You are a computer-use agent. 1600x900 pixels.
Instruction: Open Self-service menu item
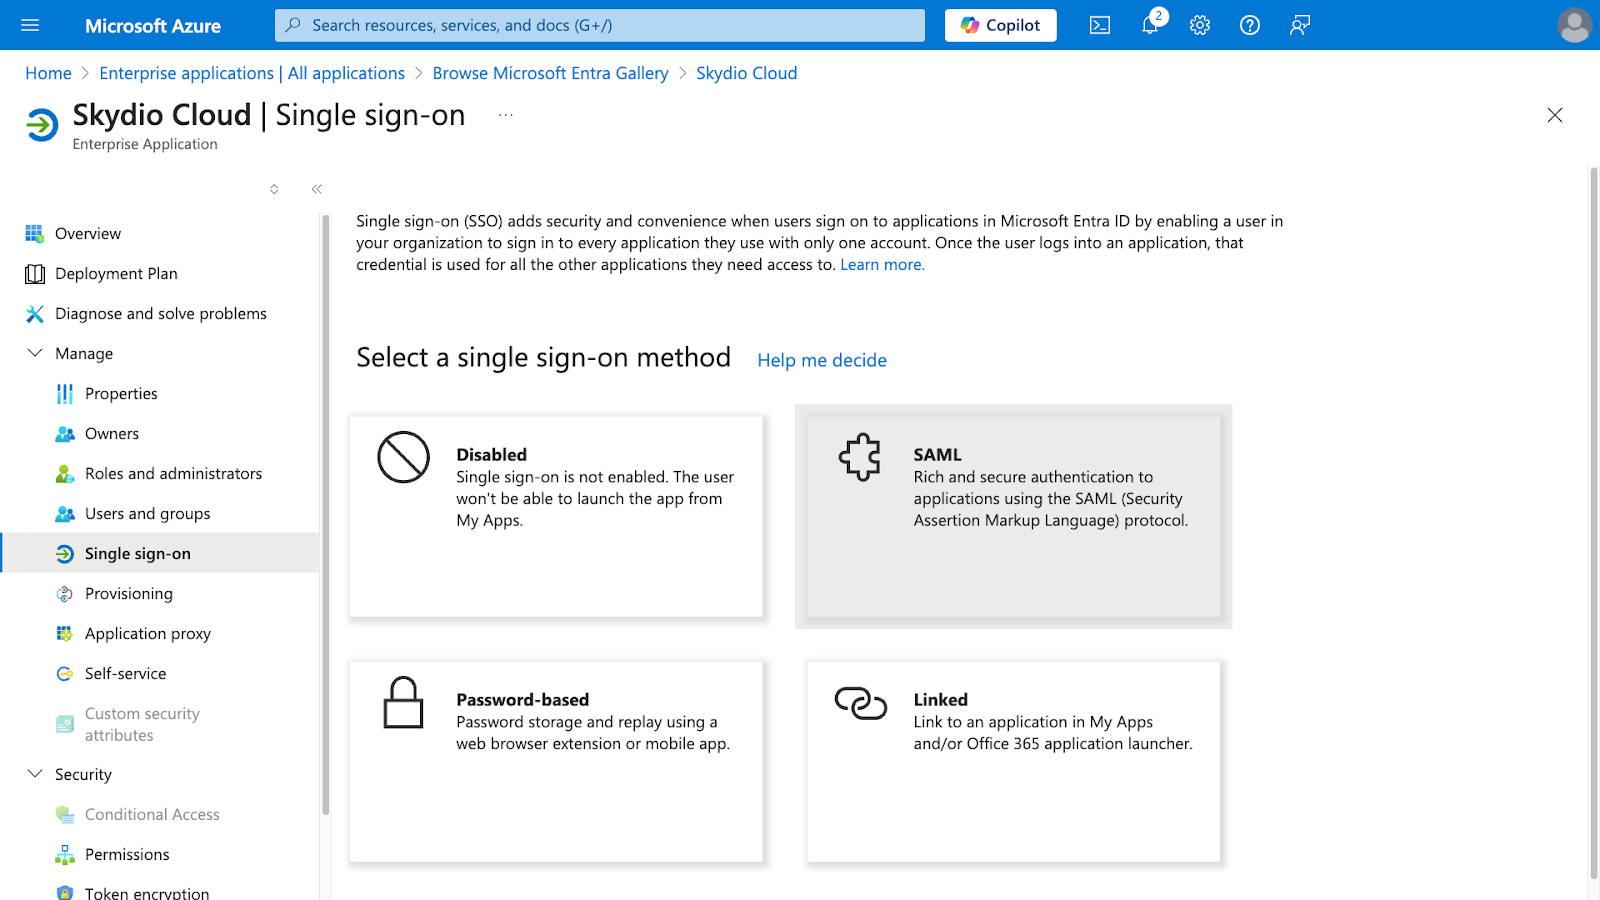(160, 673)
